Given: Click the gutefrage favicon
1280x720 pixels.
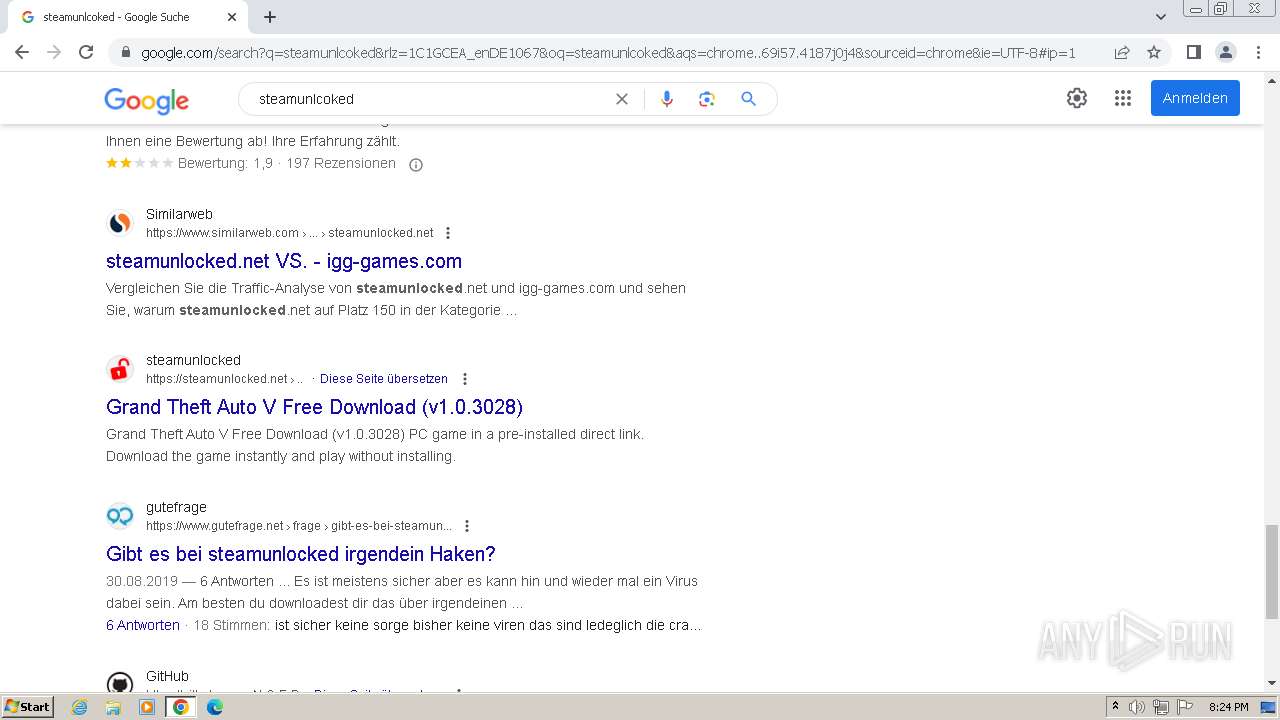Looking at the screenshot, I should click(x=120, y=516).
